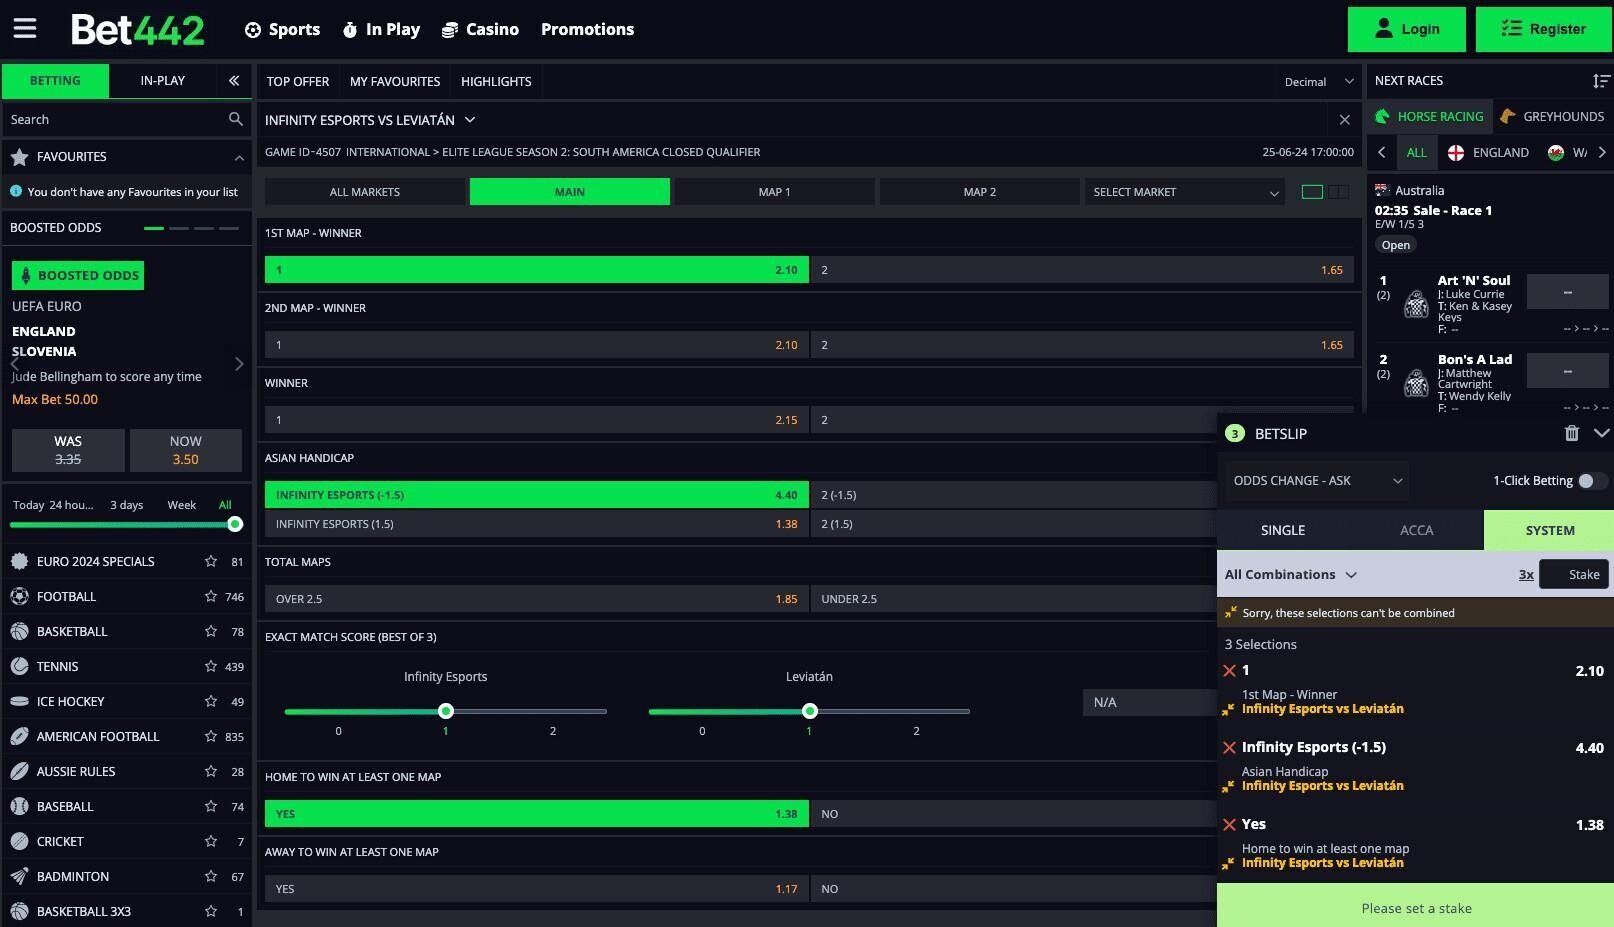Show previous race region with left arrow
This screenshot has width=1614, height=927.
1382,153
